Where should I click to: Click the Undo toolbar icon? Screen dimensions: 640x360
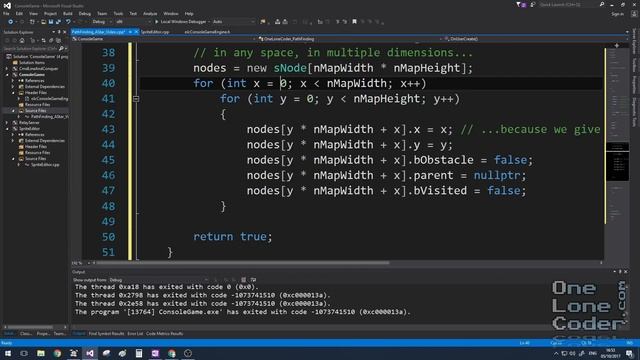(68, 22)
